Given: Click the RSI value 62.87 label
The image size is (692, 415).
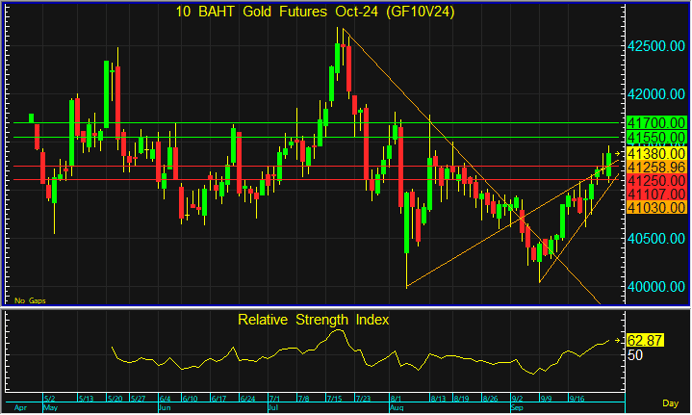Looking at the screenshot, I should 643,340.
